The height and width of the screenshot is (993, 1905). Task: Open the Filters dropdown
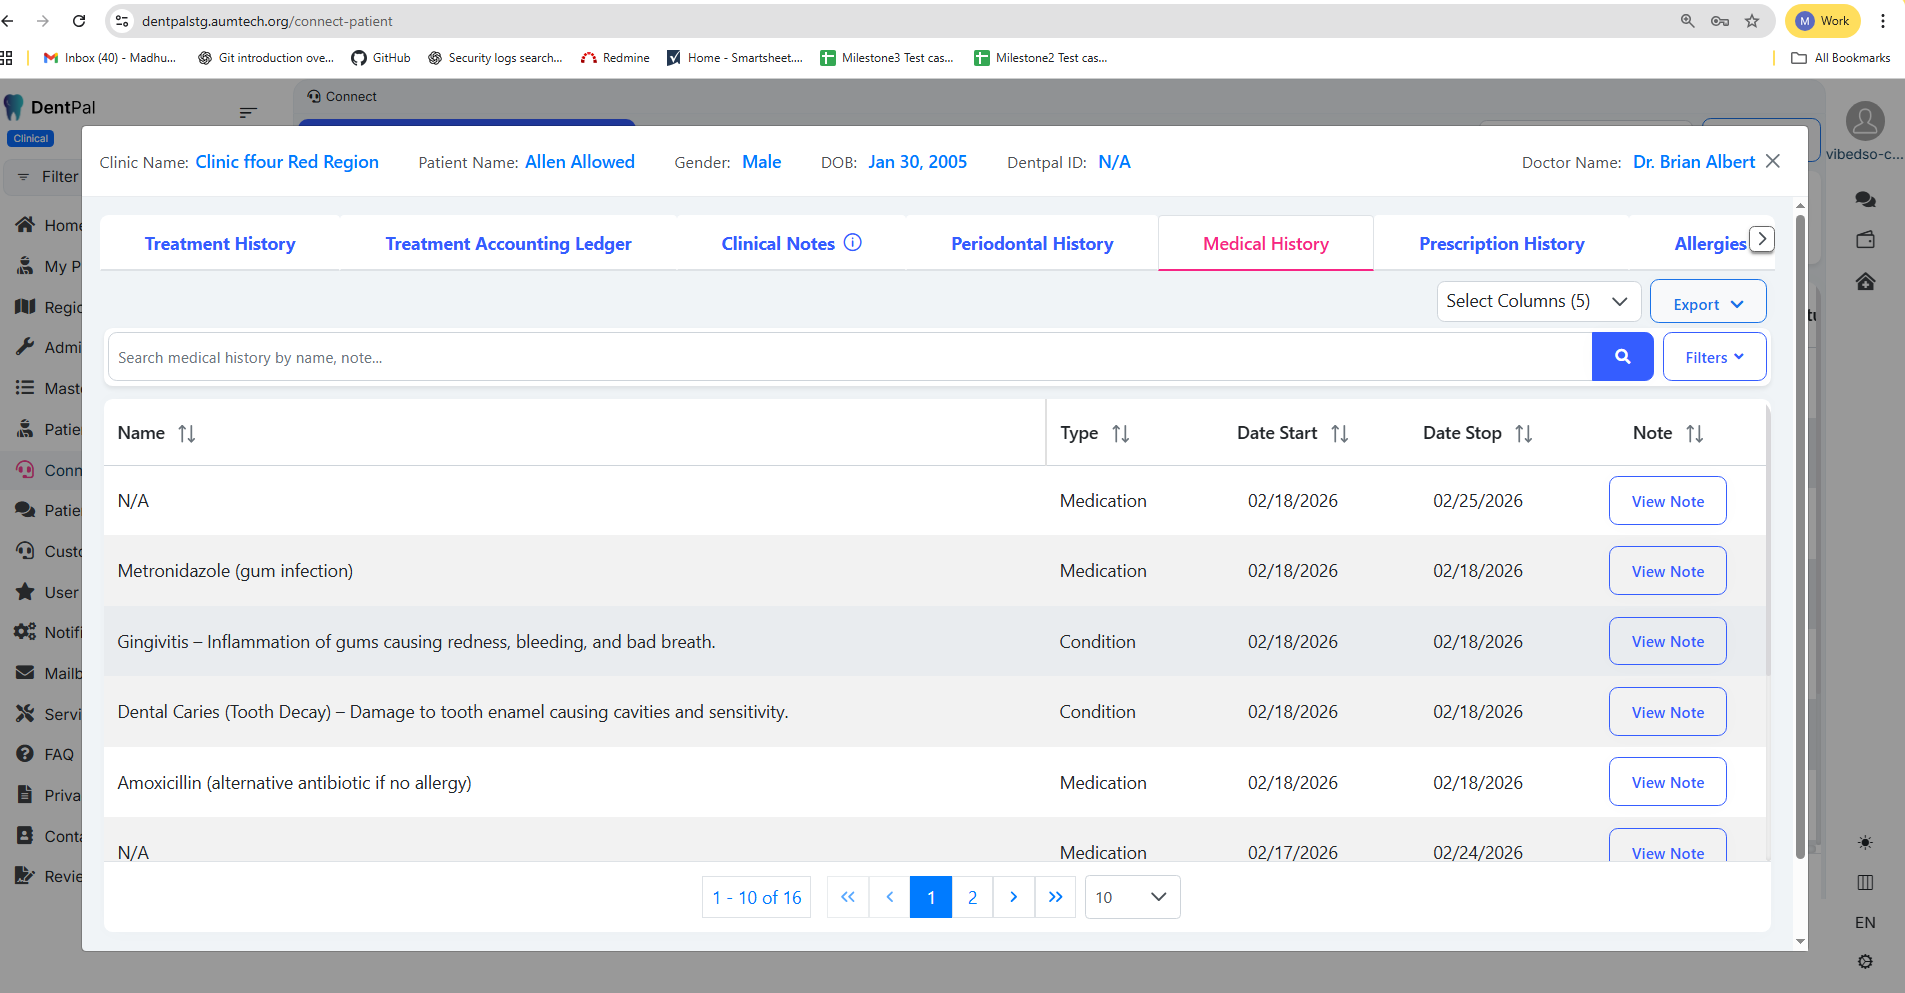1714,357
